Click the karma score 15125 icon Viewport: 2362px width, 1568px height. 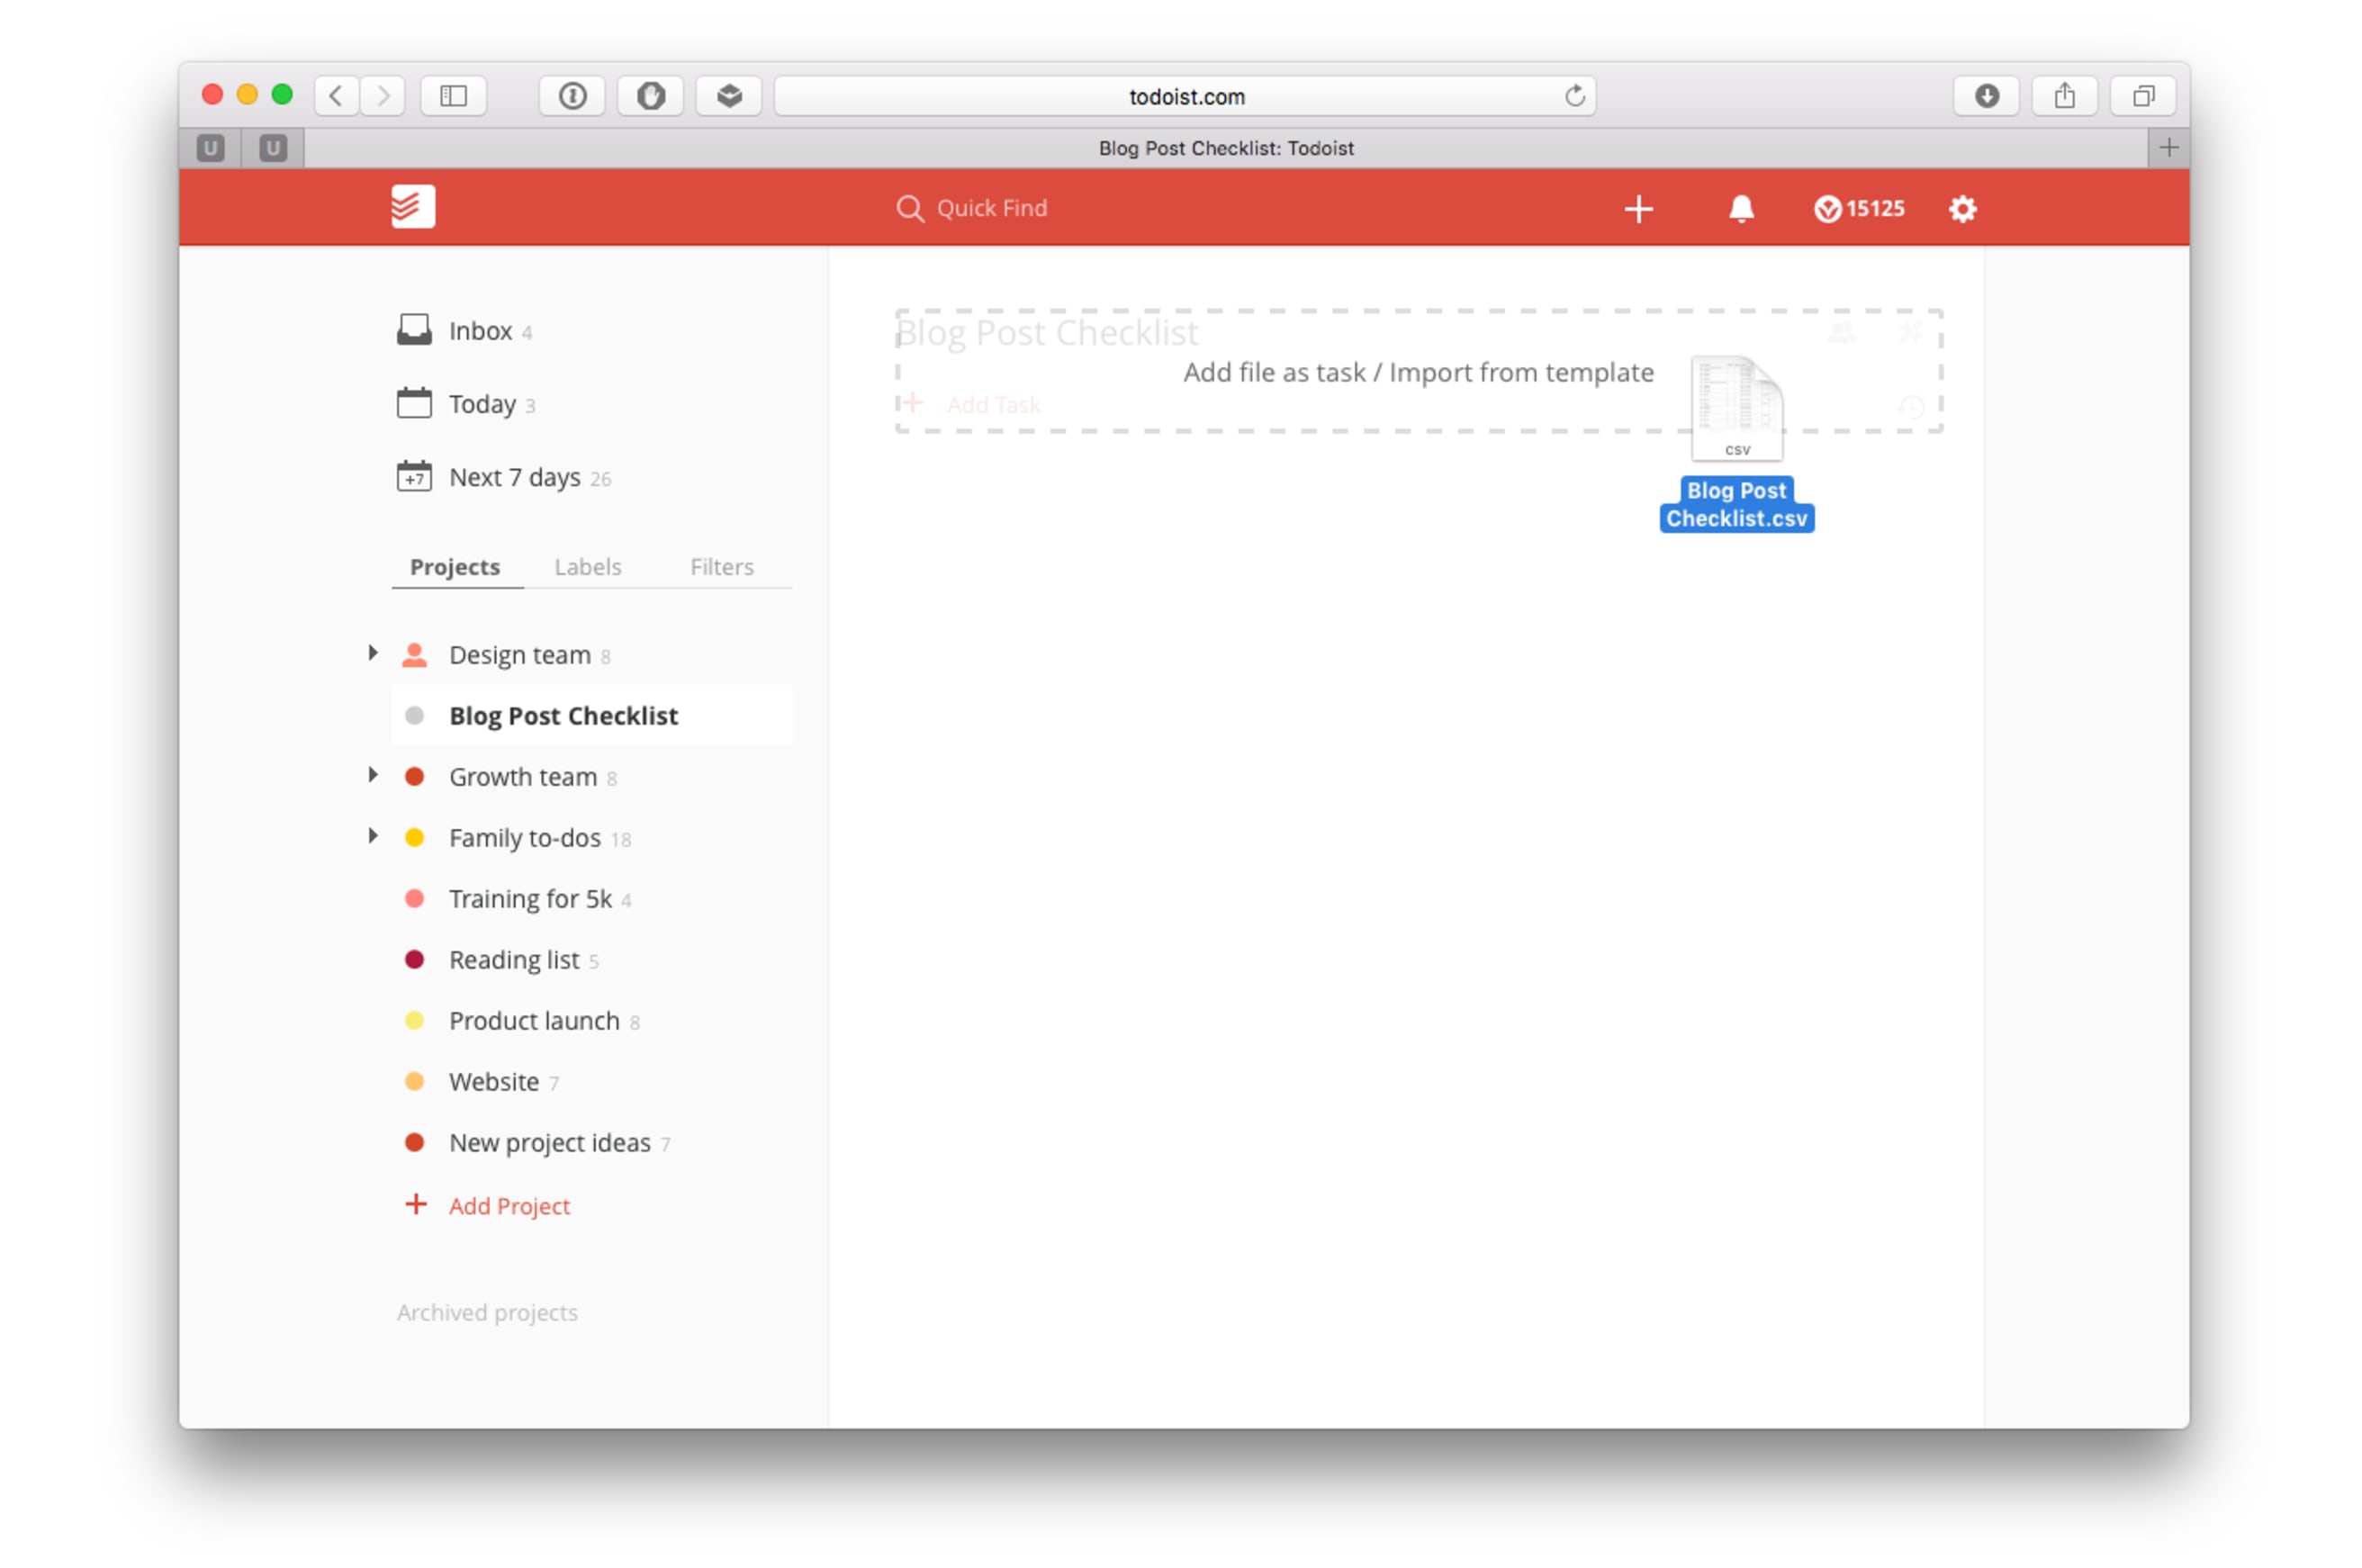1856,206
